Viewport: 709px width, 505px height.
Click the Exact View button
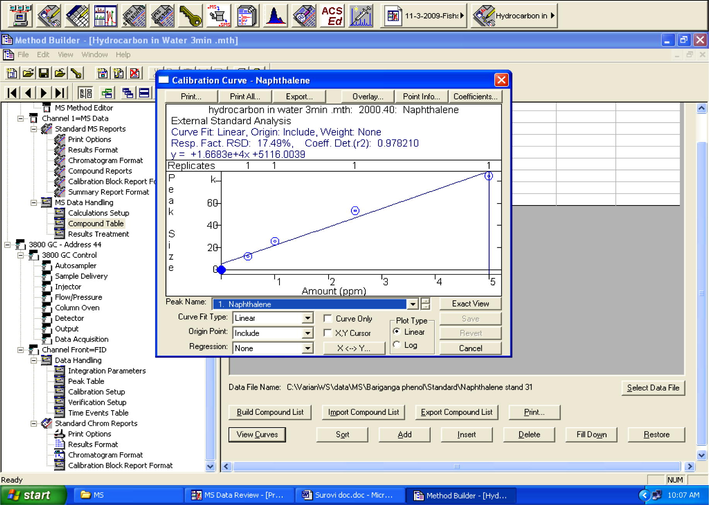tap(470, 304)
